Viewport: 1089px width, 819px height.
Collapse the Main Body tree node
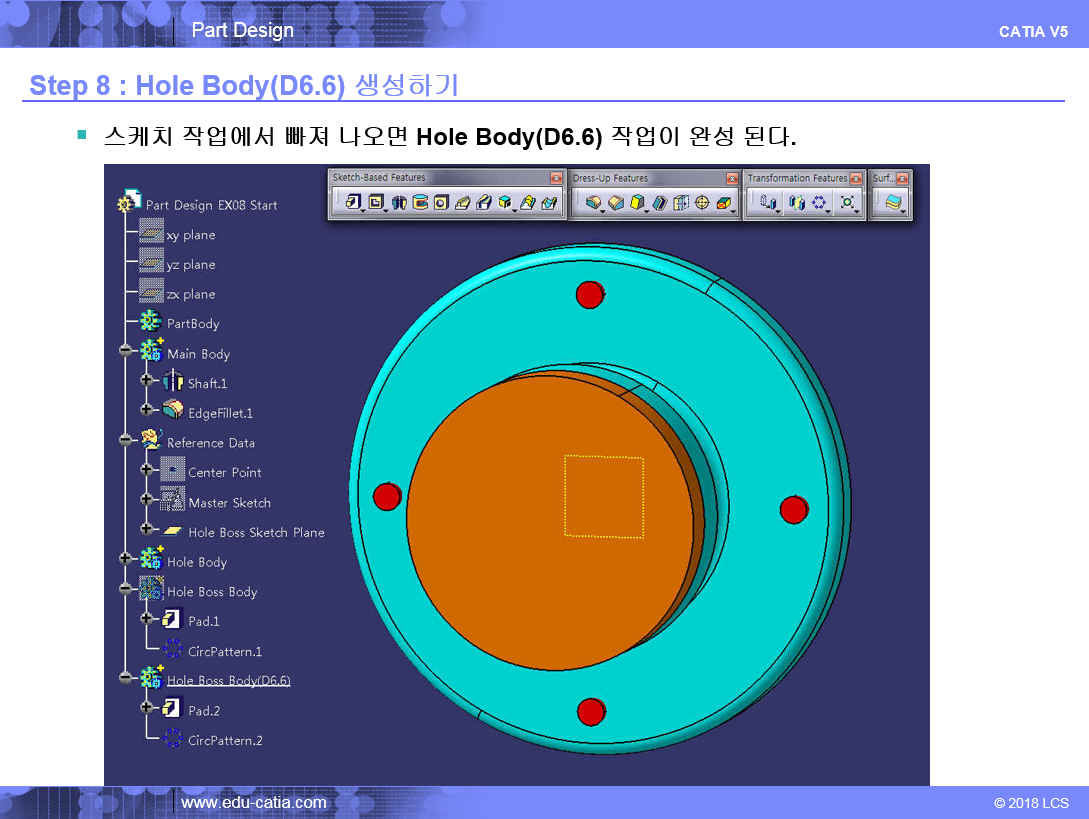pos(125,352)
